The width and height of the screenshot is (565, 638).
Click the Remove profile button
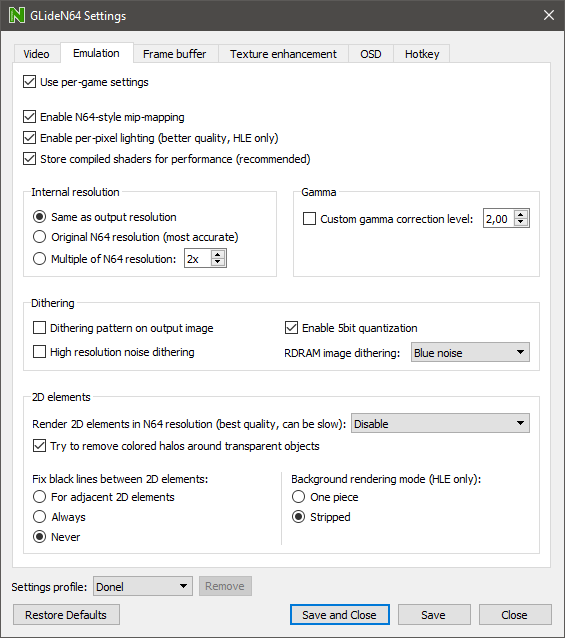coord(225,586)
